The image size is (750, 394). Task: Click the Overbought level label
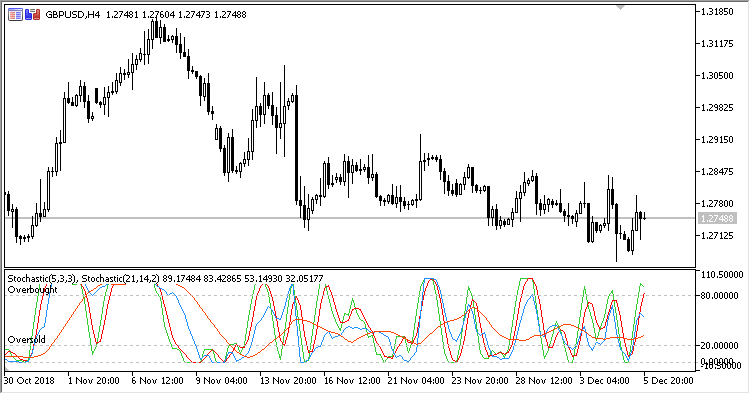pos(33,290)
